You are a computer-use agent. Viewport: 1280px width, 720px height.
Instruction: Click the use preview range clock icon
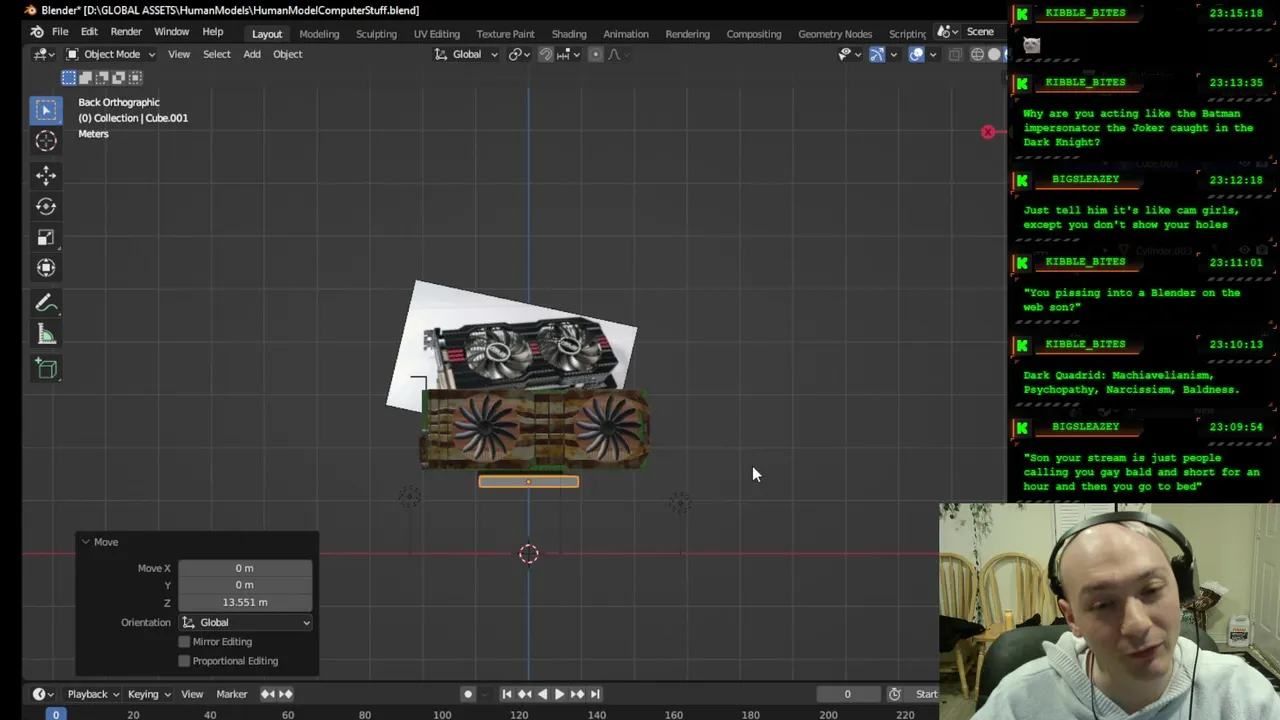[x=894, y=694]
